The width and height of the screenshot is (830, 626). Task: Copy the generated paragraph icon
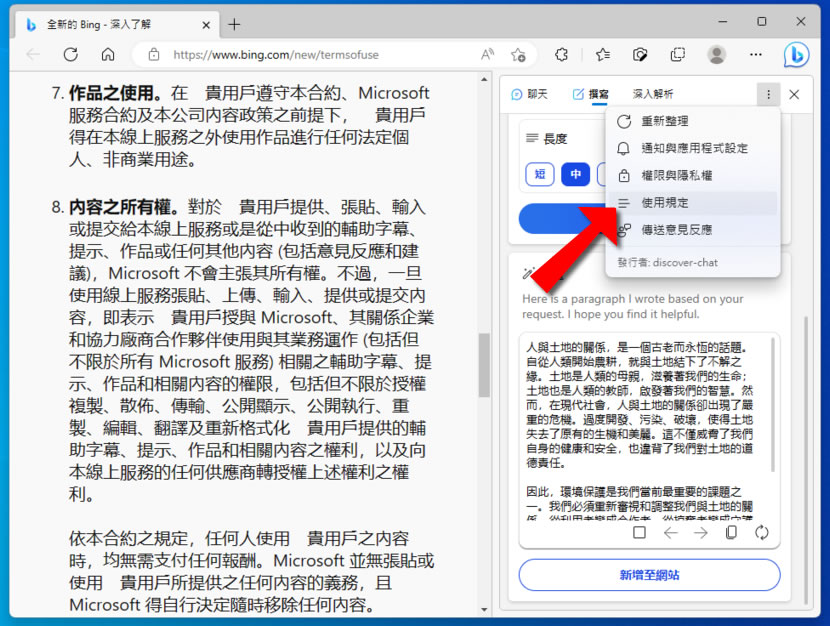tap(732, 532)
